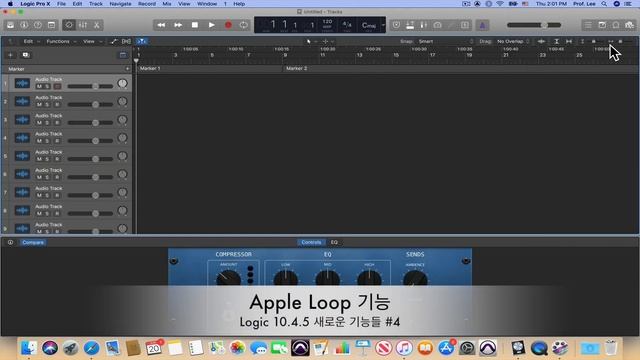Stop playback
The image size is (640, 360).
click(195, 25)
